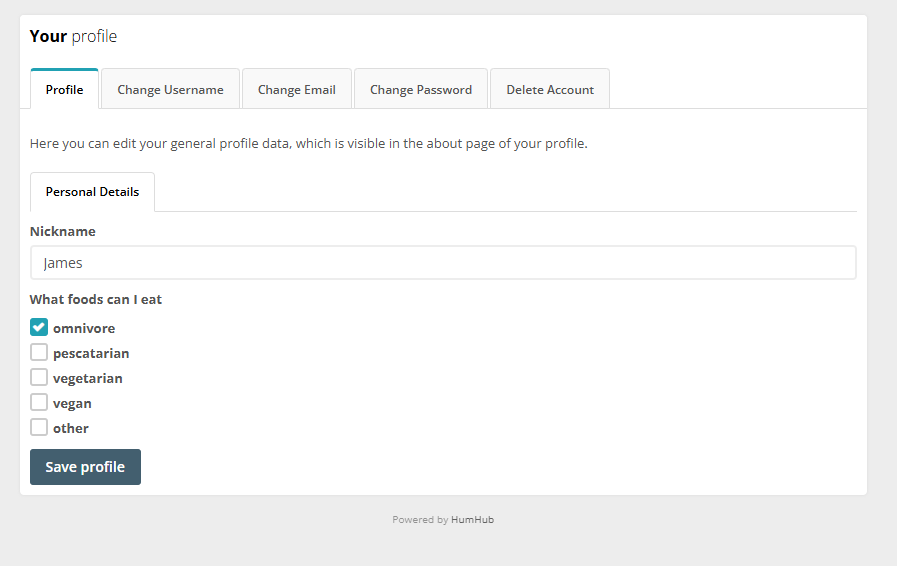Go to the Change Email tab
This screenshot has height=566, width=897.
pyautogui.click(x=296, y=89)
